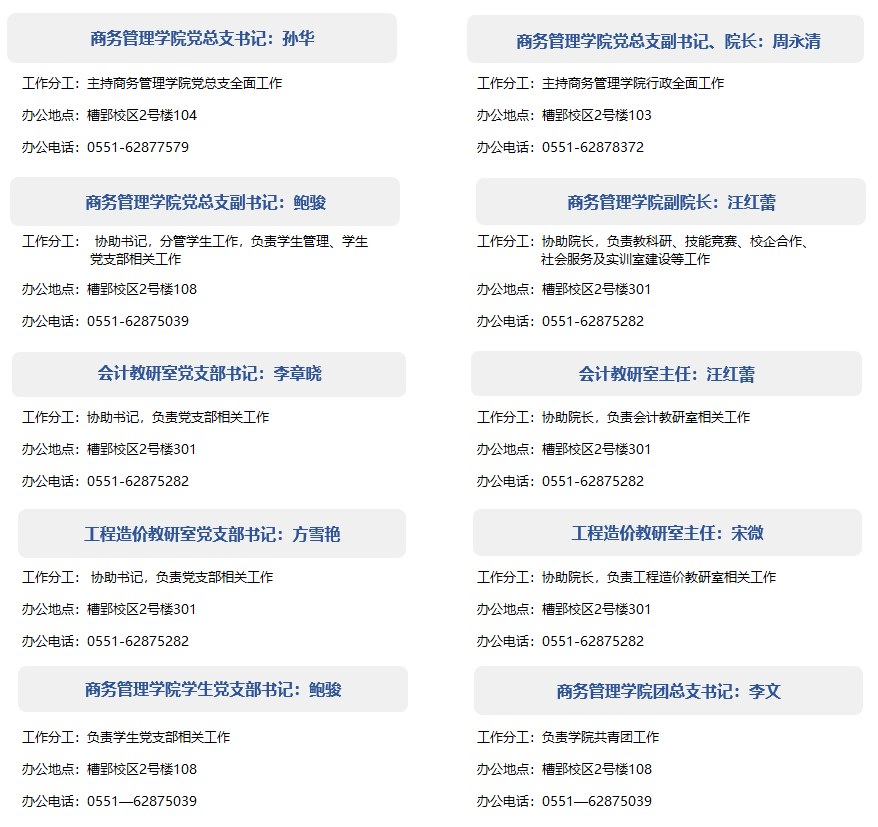Click phone number 0551-62877579

(x=138, y=147)
